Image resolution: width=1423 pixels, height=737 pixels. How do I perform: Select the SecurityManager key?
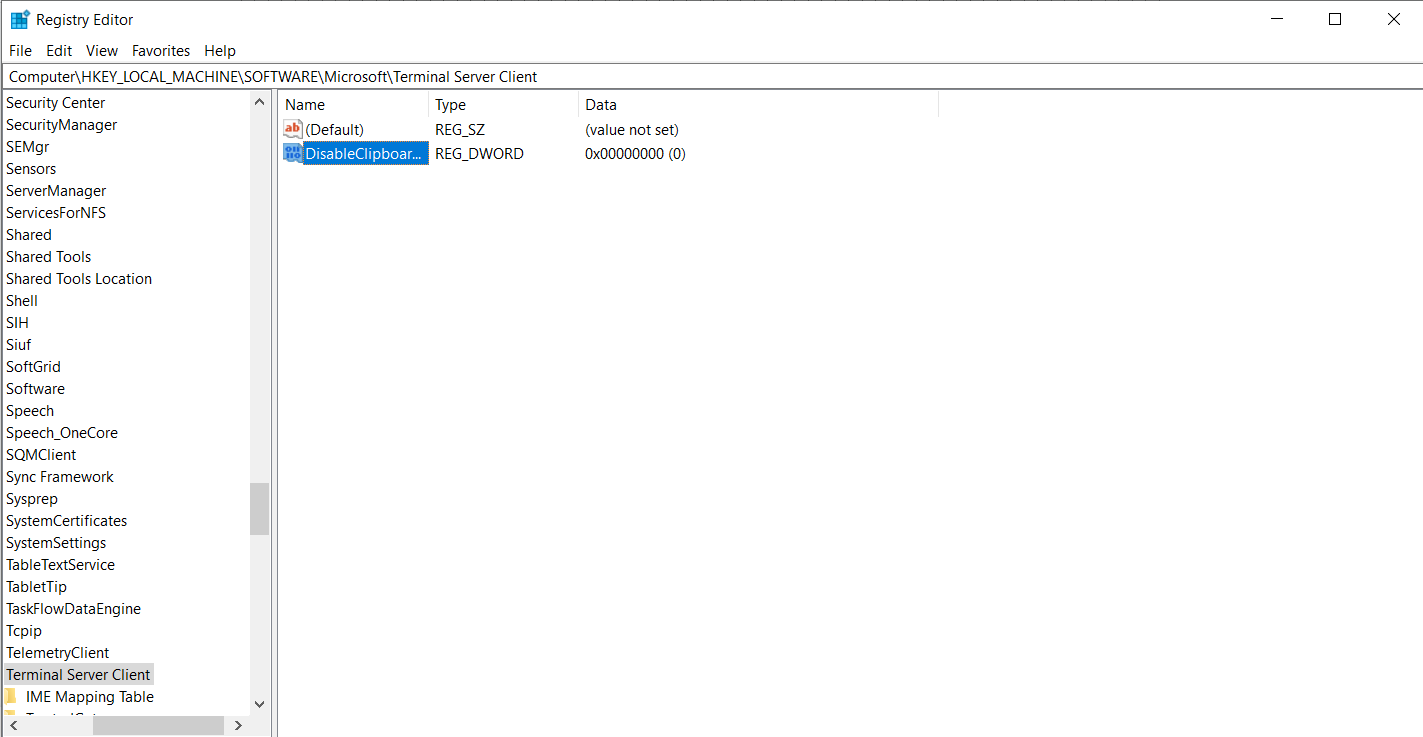coord(61,125)
